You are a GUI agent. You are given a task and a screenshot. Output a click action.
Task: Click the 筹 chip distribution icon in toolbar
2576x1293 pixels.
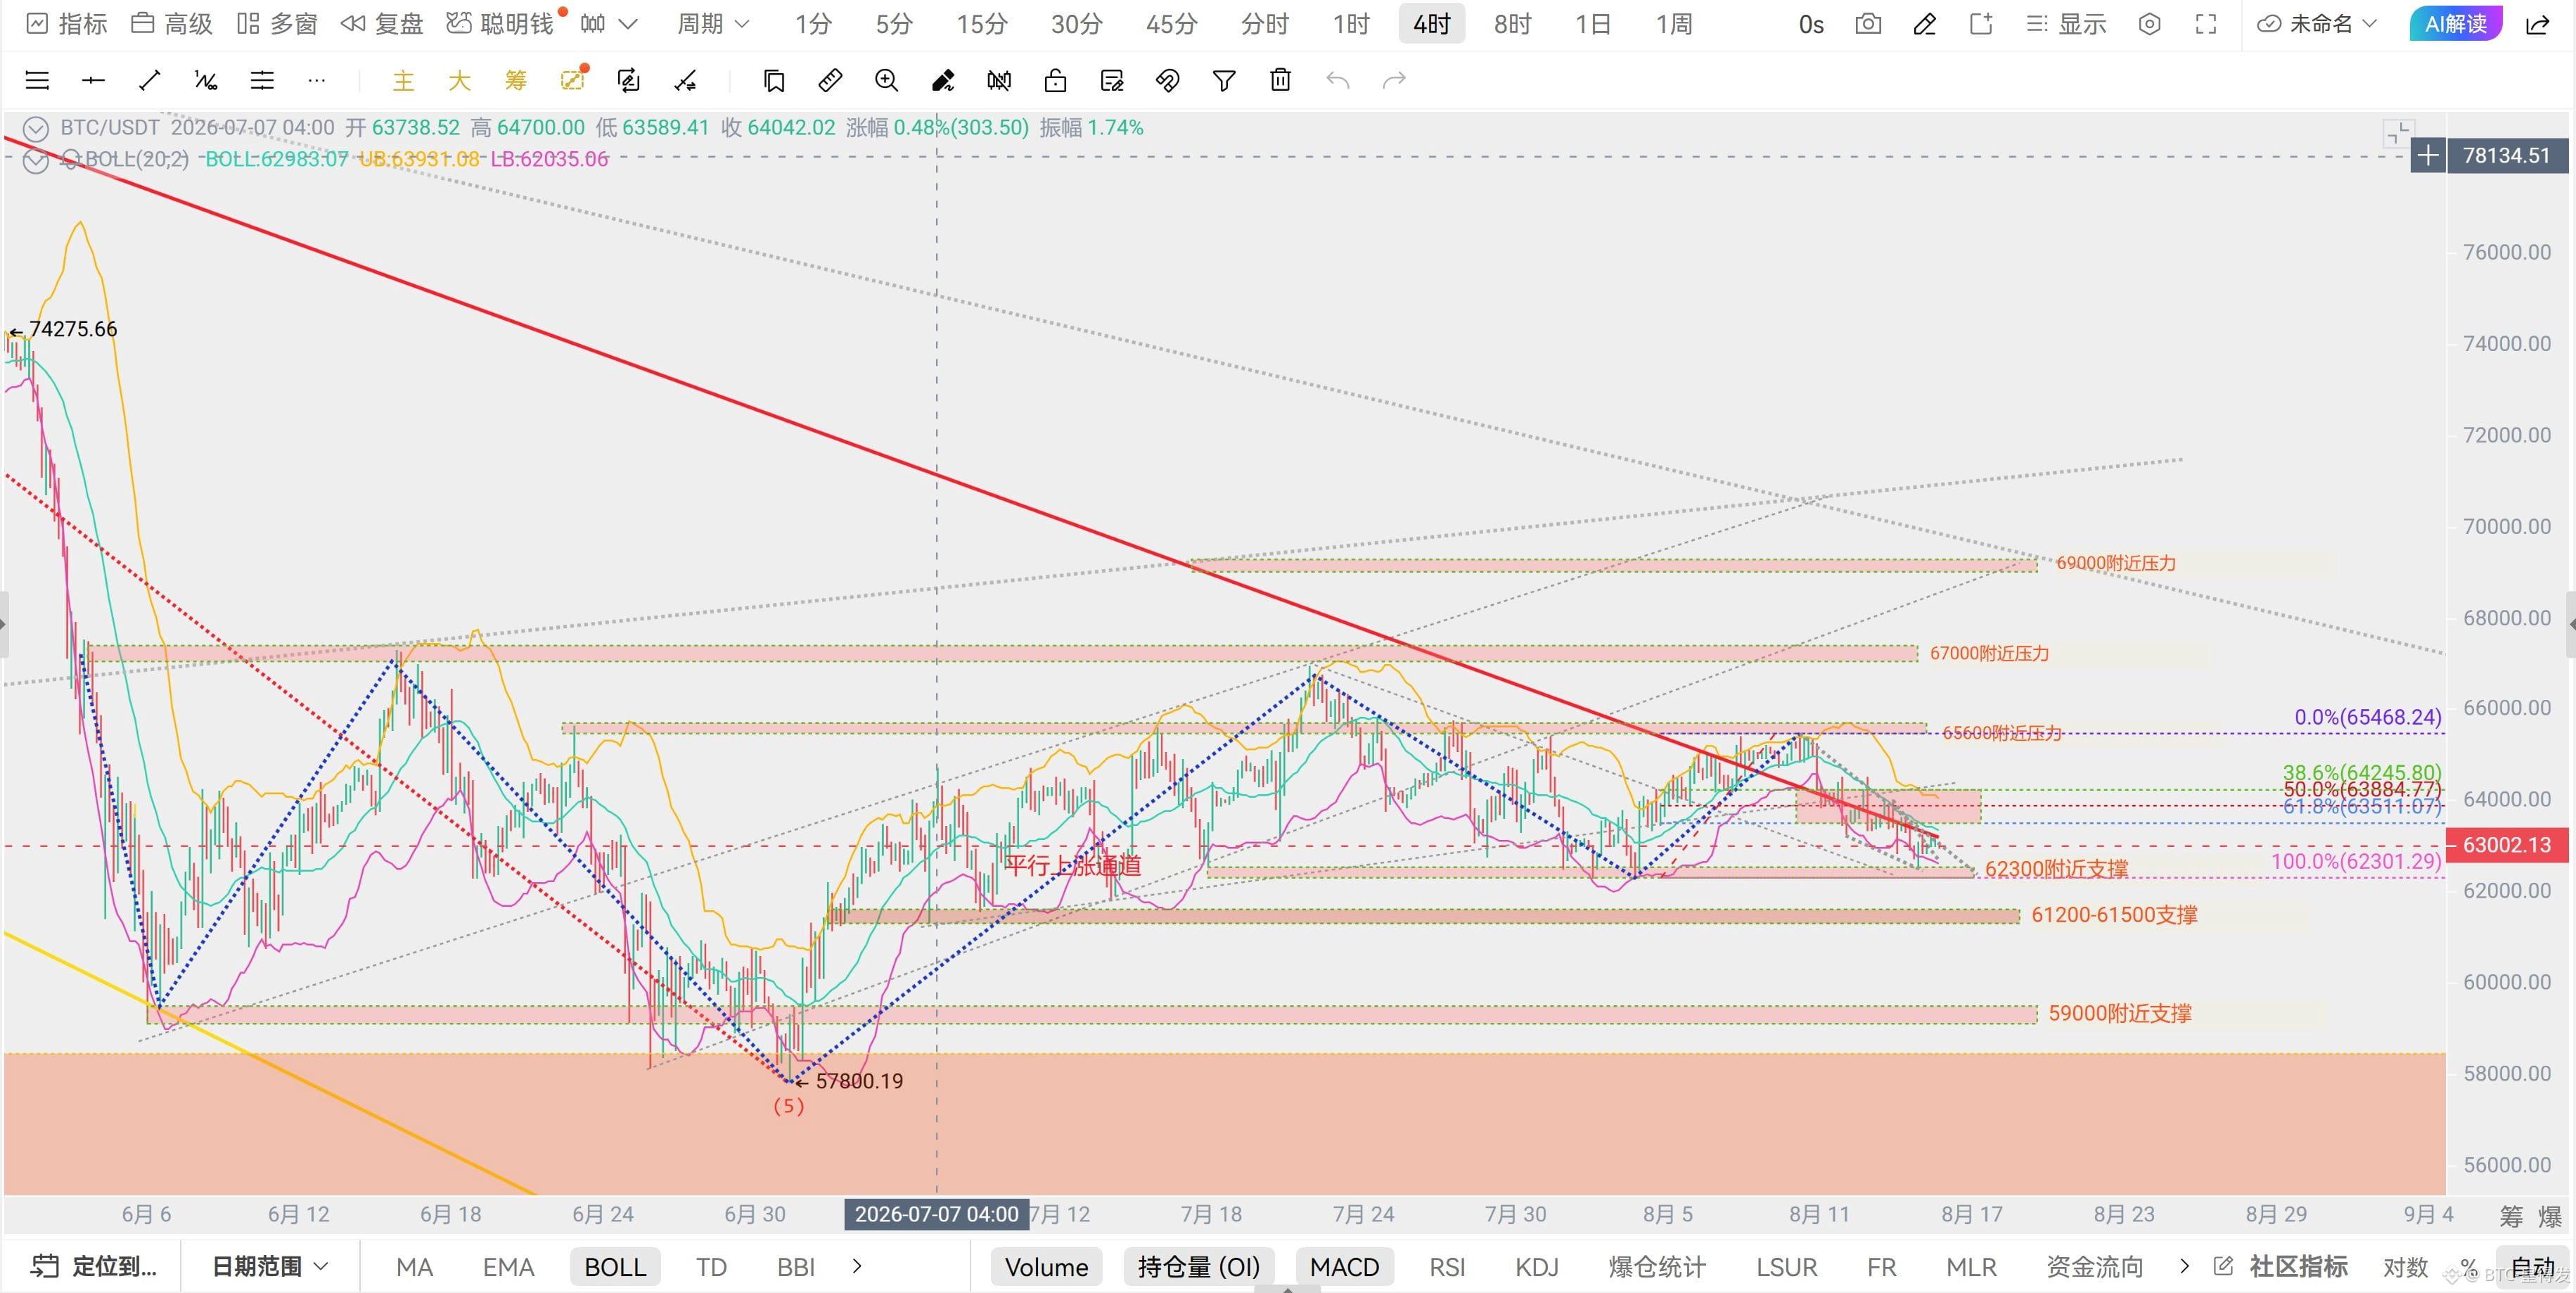point(515,80)
